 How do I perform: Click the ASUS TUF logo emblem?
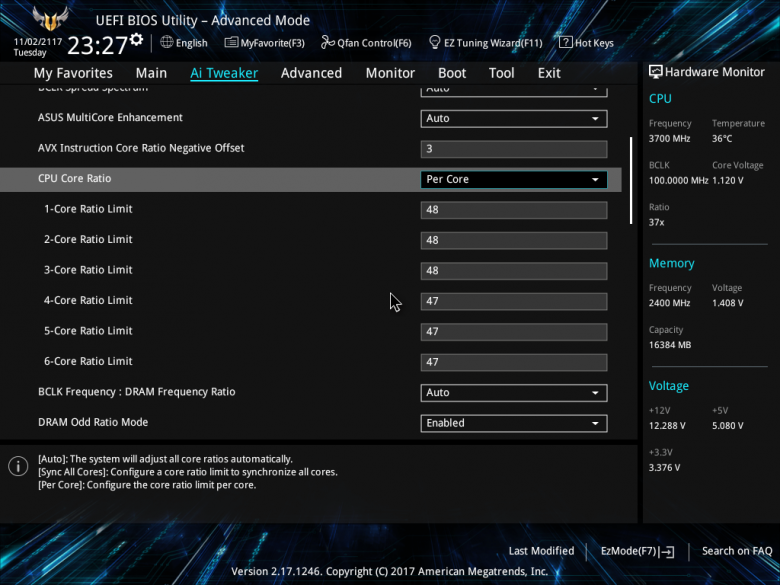(x=50, y=19)
